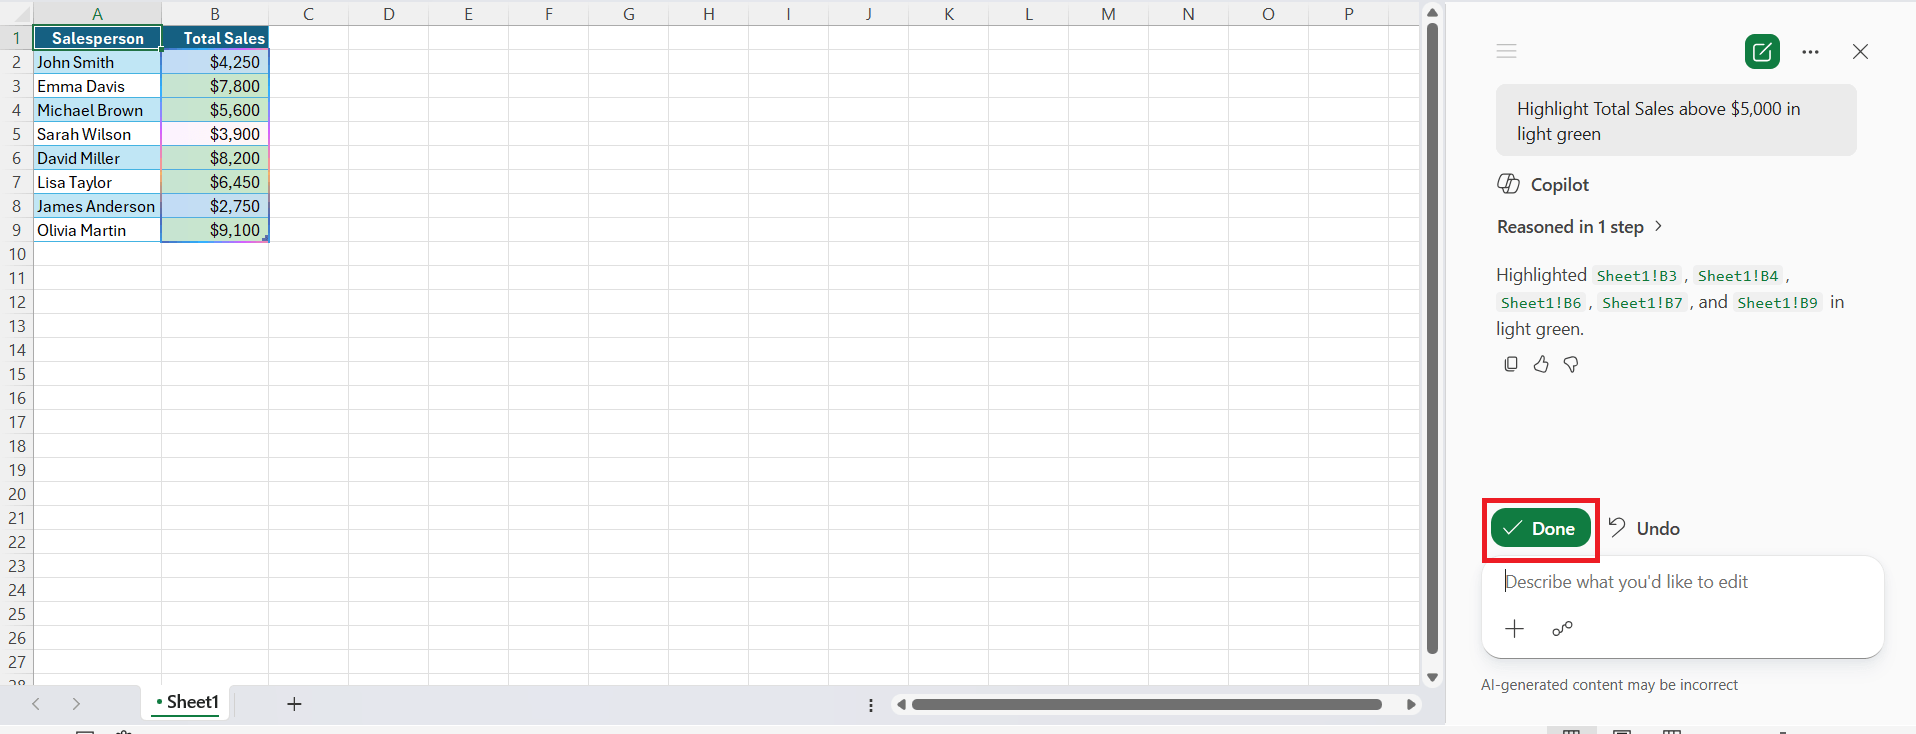1916x734 pixels.
Task: Select the Total Sales header cell
Action: coord(215,38)
